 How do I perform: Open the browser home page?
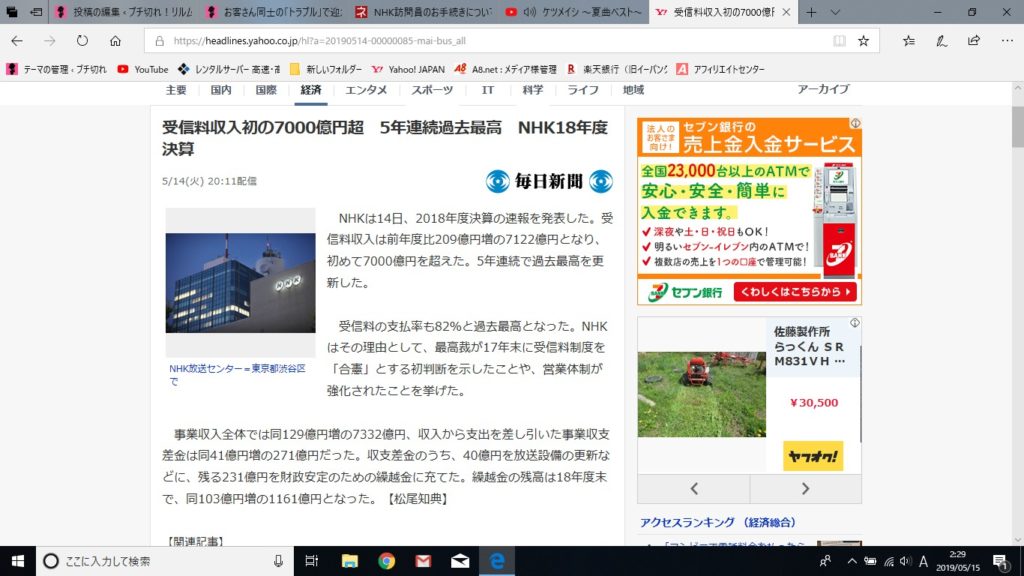point(115,40)
